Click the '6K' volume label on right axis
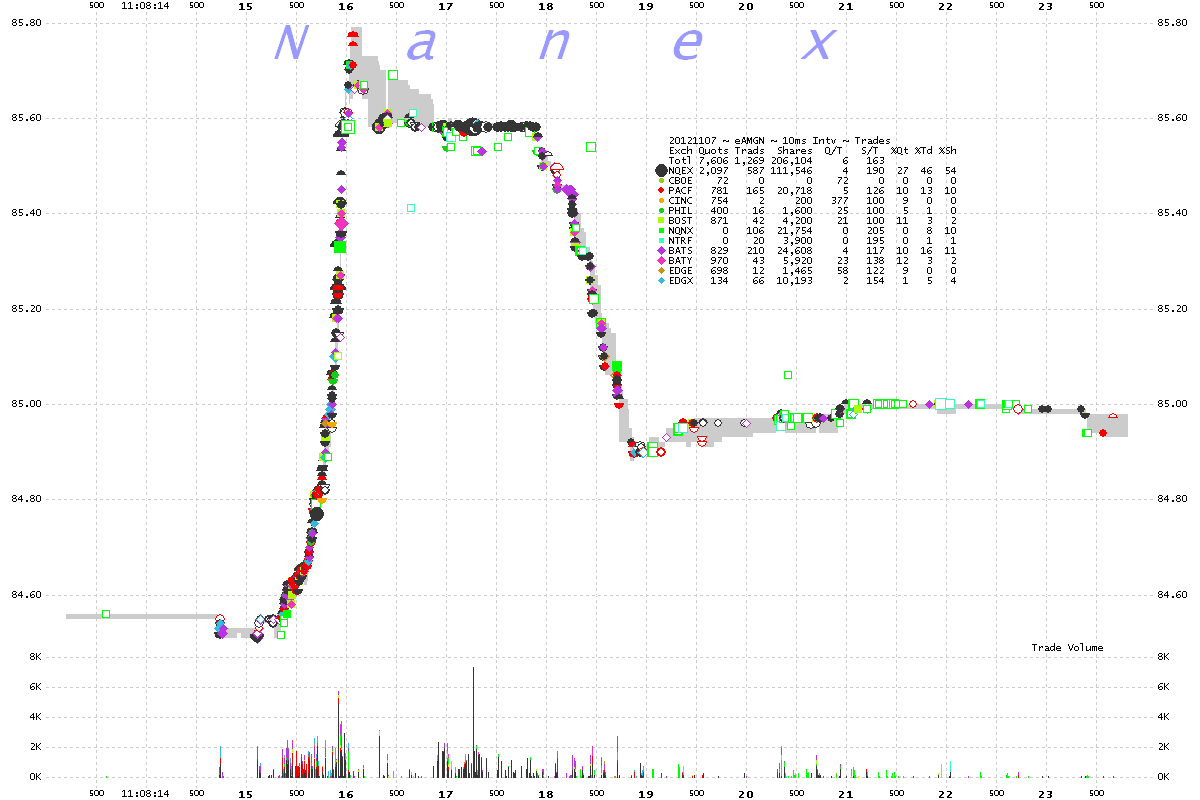The height and width of the screenshot is (800, 1200). coord(1164,687)
